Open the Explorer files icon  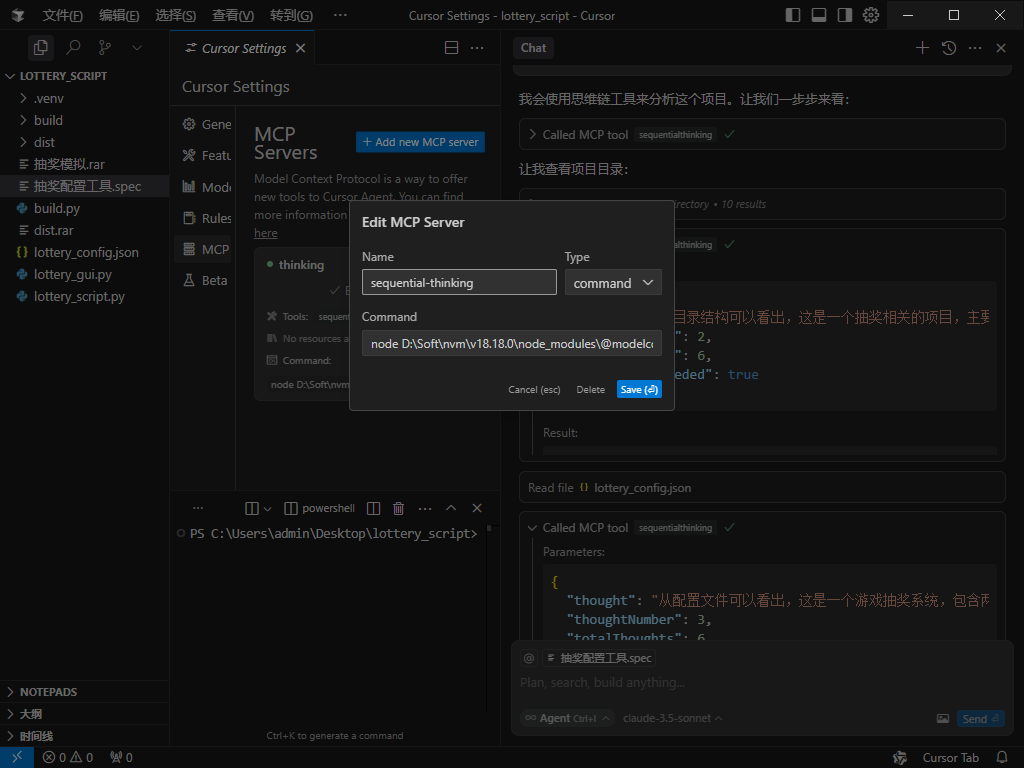pos(40,48)
